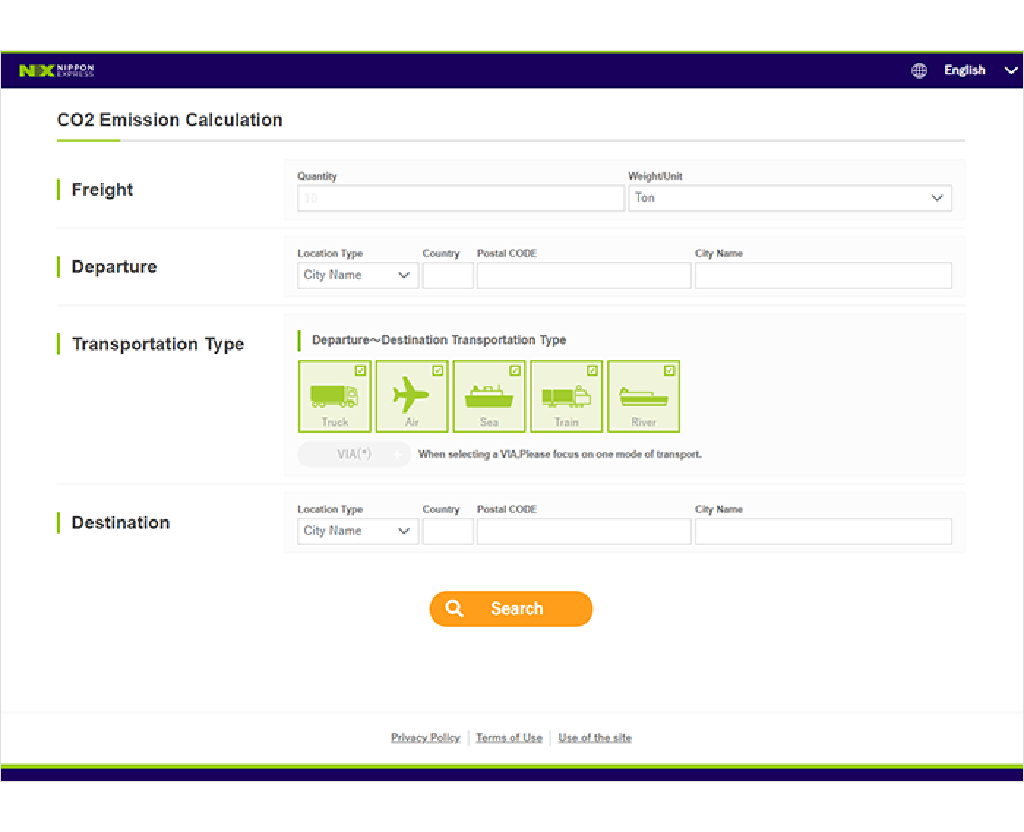Open Departure Location Type dropdown

[357, 275]
